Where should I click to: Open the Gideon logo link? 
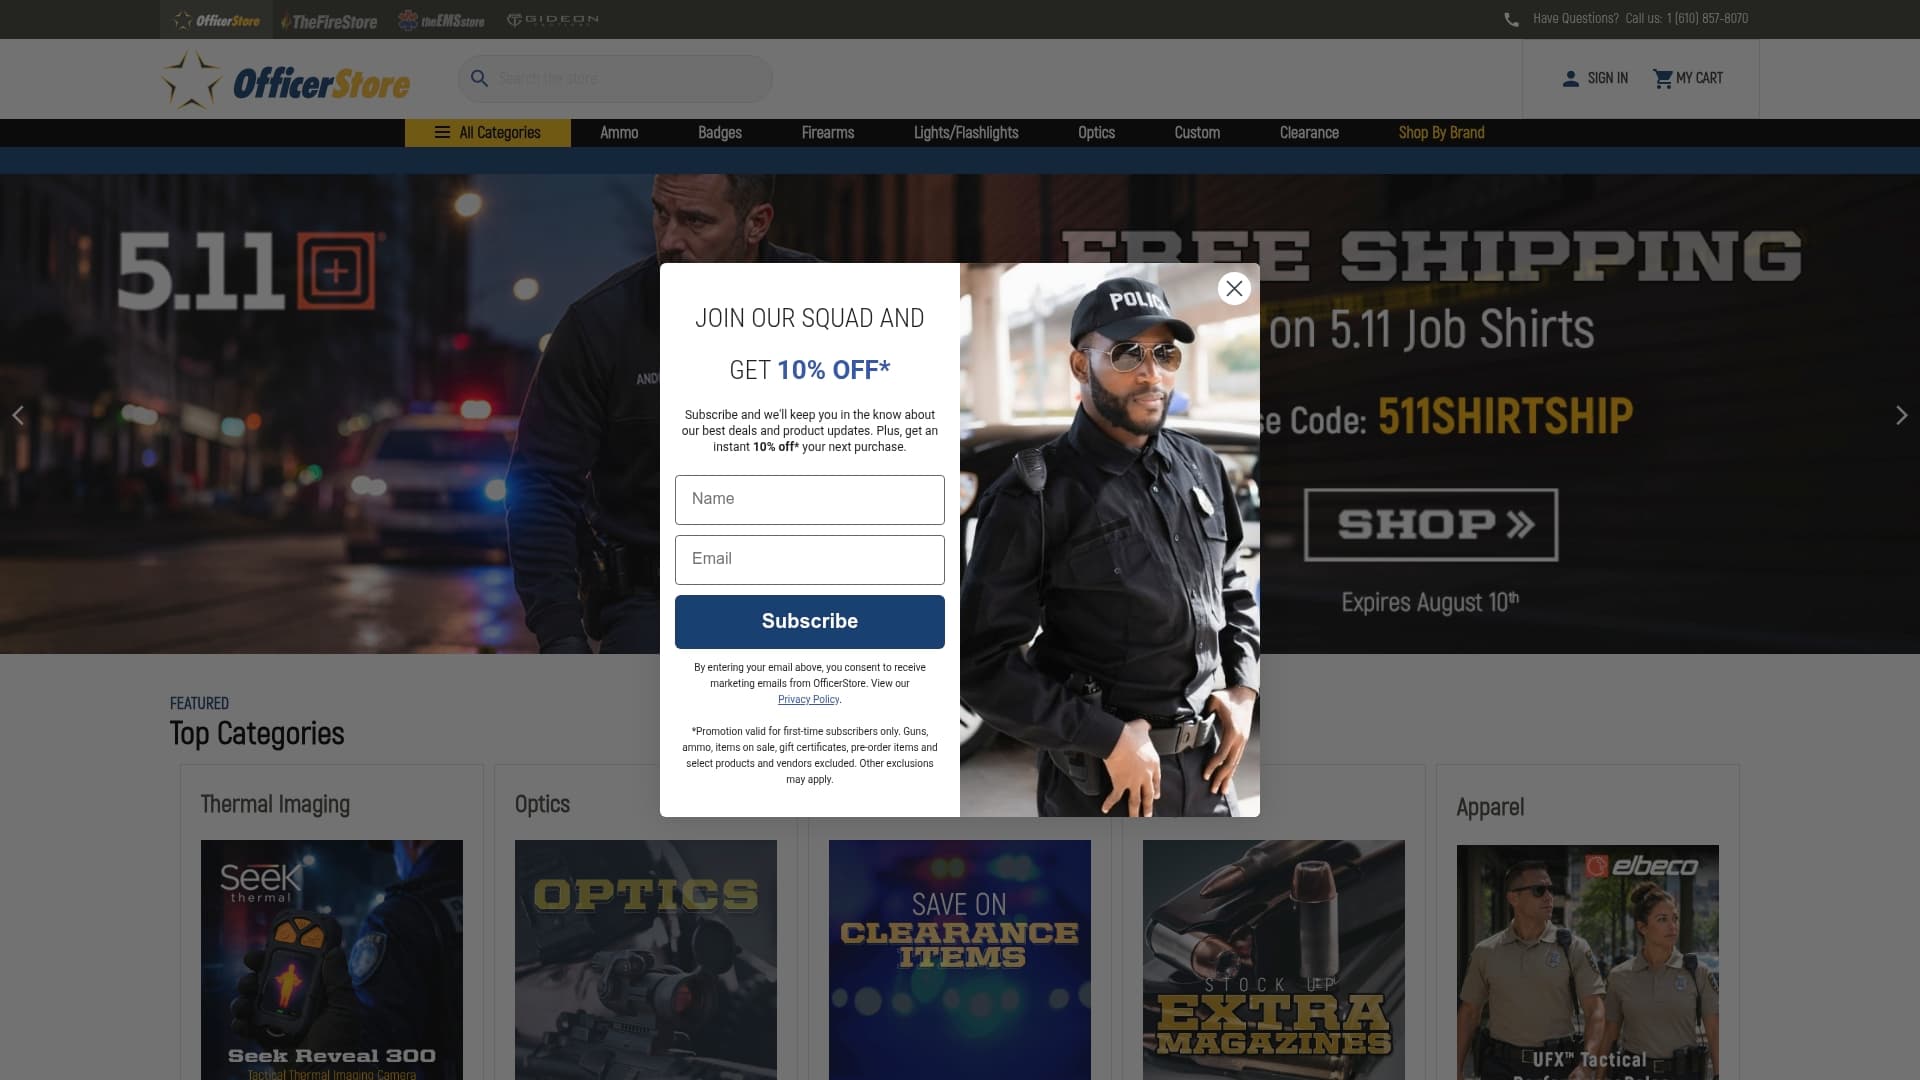(553, 19)
